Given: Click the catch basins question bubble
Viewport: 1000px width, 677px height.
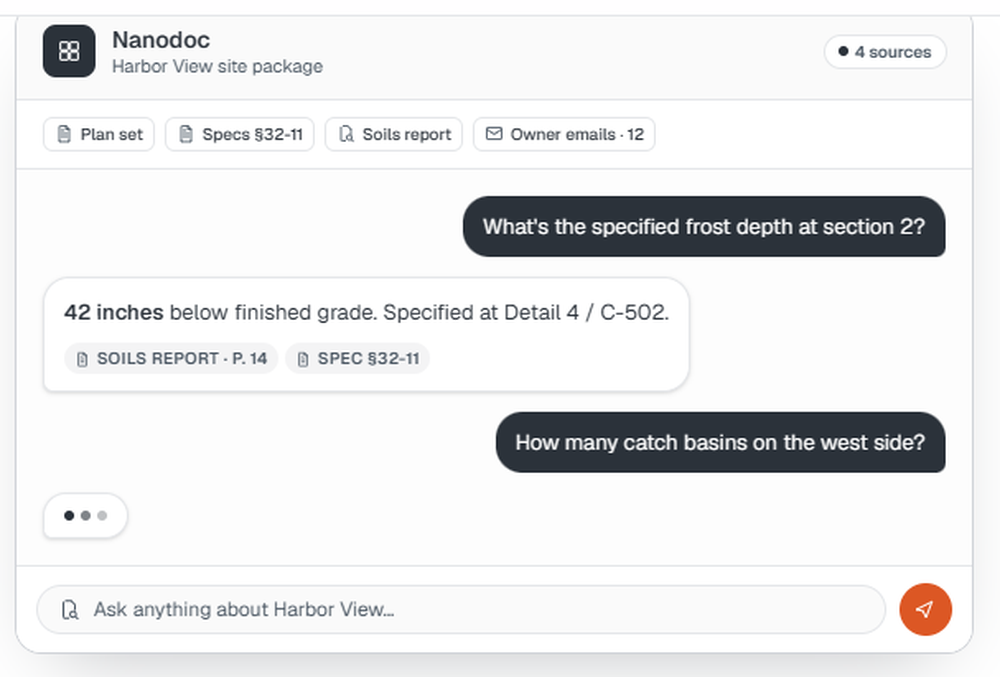Looking at the screenshot, I should point(721,442).
